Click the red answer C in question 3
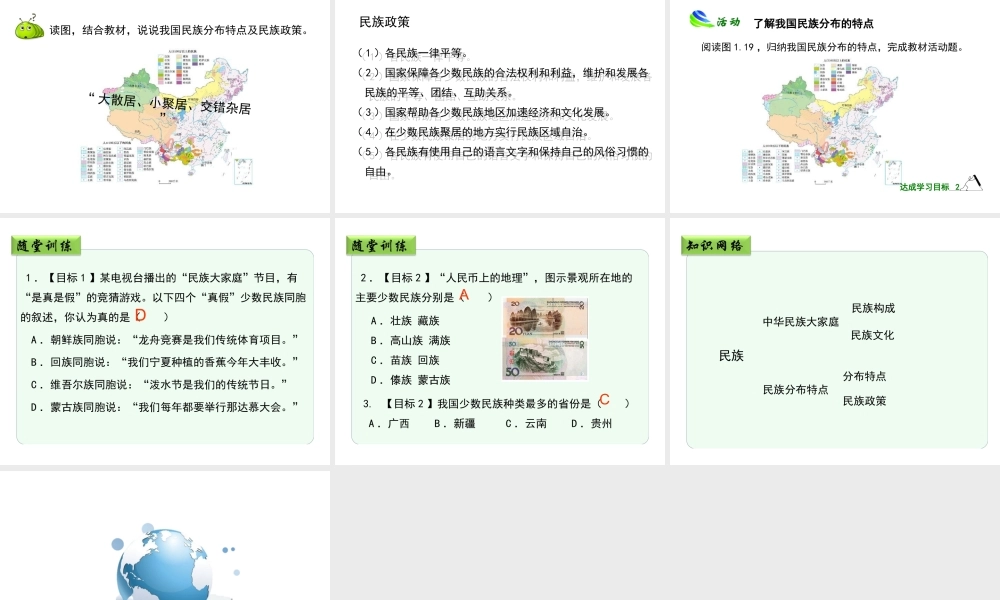 (604, 400)
